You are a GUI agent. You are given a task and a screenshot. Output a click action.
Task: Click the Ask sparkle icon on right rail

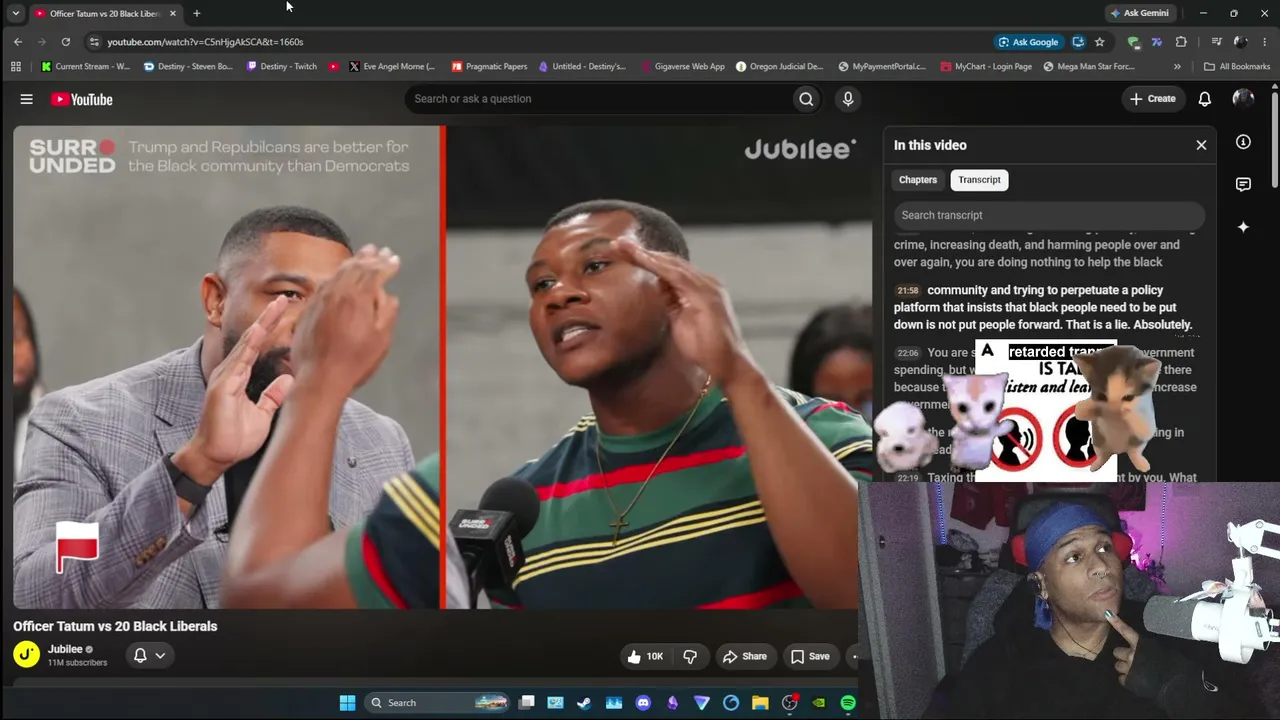click(1243, 227)
